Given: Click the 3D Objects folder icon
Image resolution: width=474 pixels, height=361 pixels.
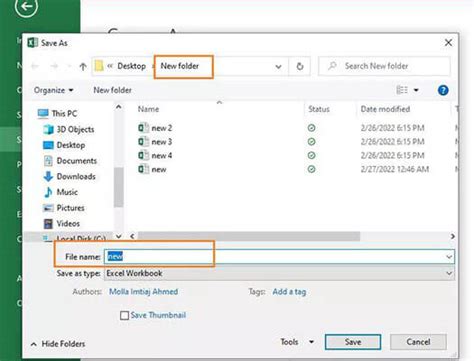Looking at the screenshot, I should click(x=48, y=129).
